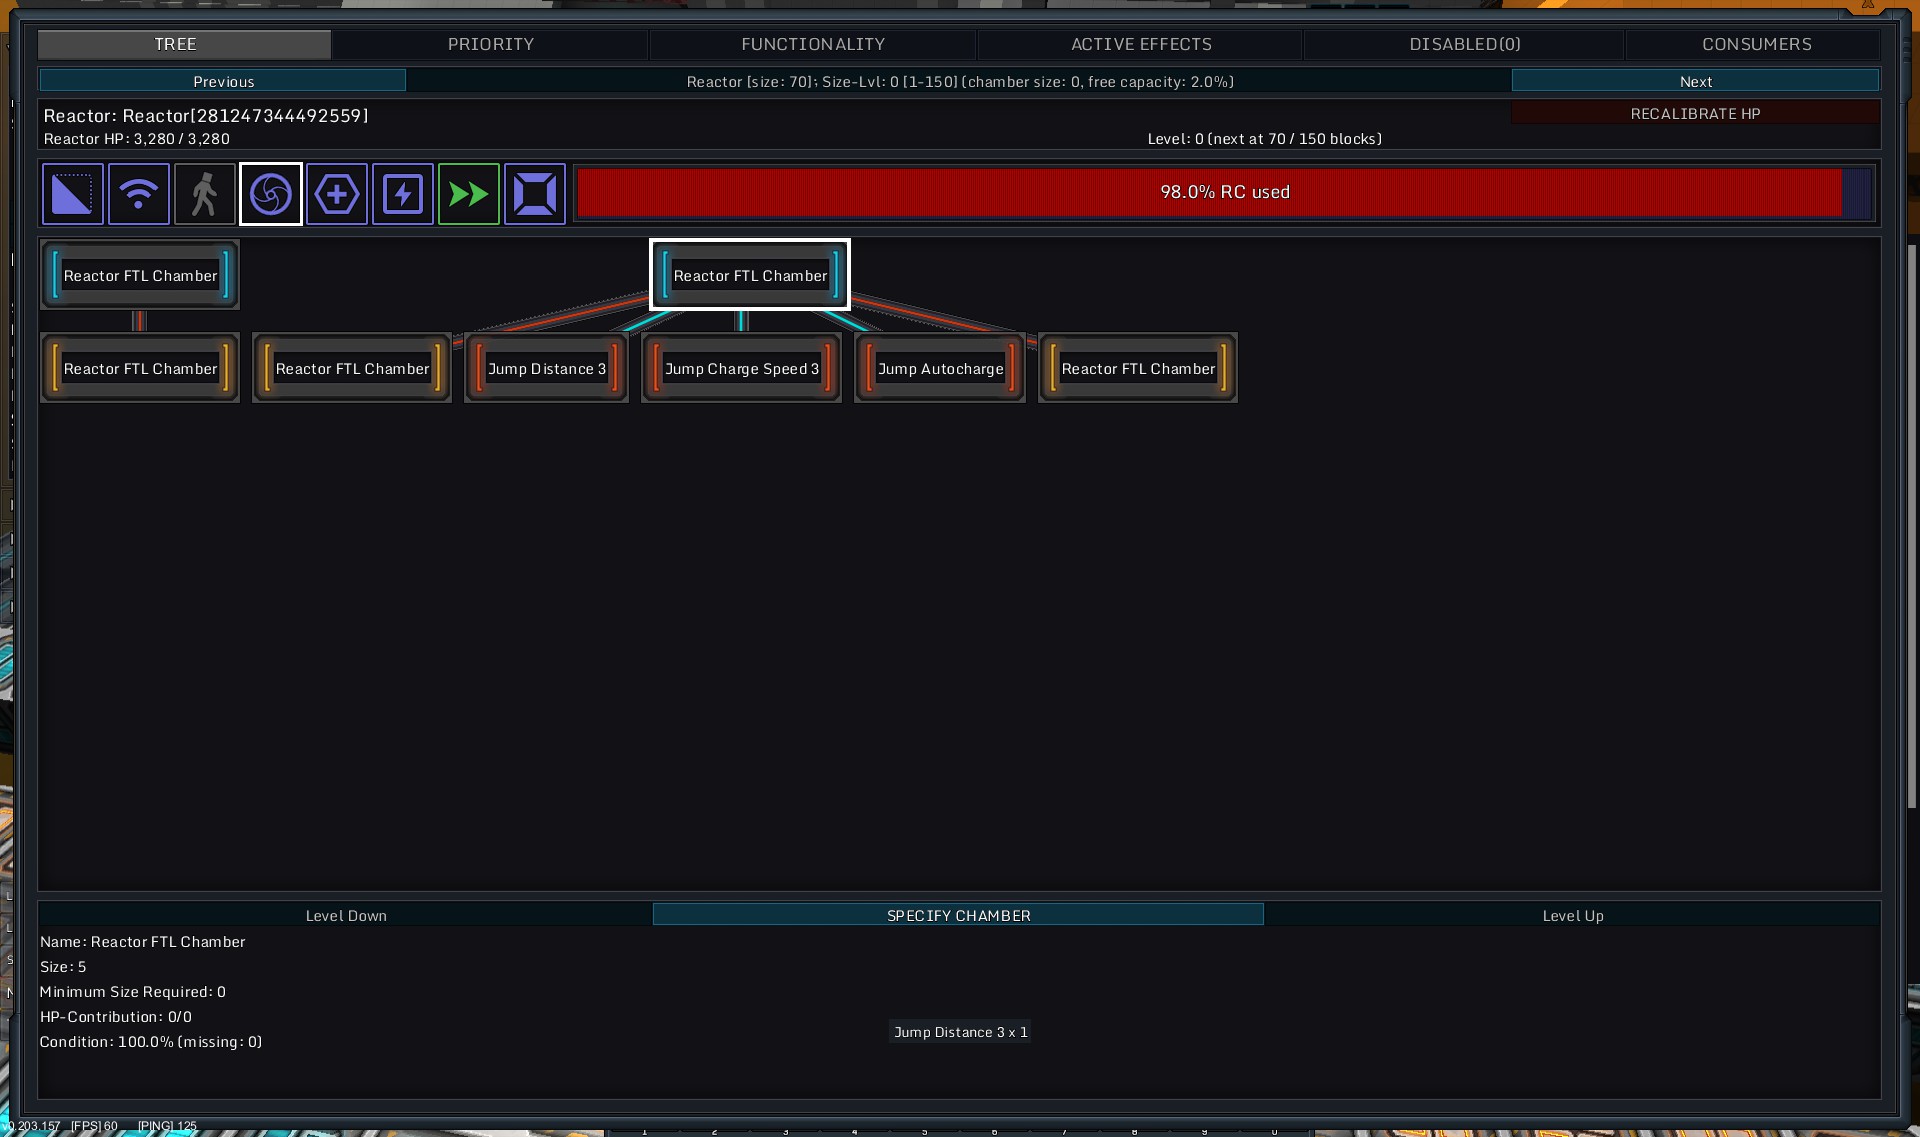This screenshot has height=1137, width=1920.
Task: Select the Jump Charge Speed 3 node
Action: click(x=741, y=369)
